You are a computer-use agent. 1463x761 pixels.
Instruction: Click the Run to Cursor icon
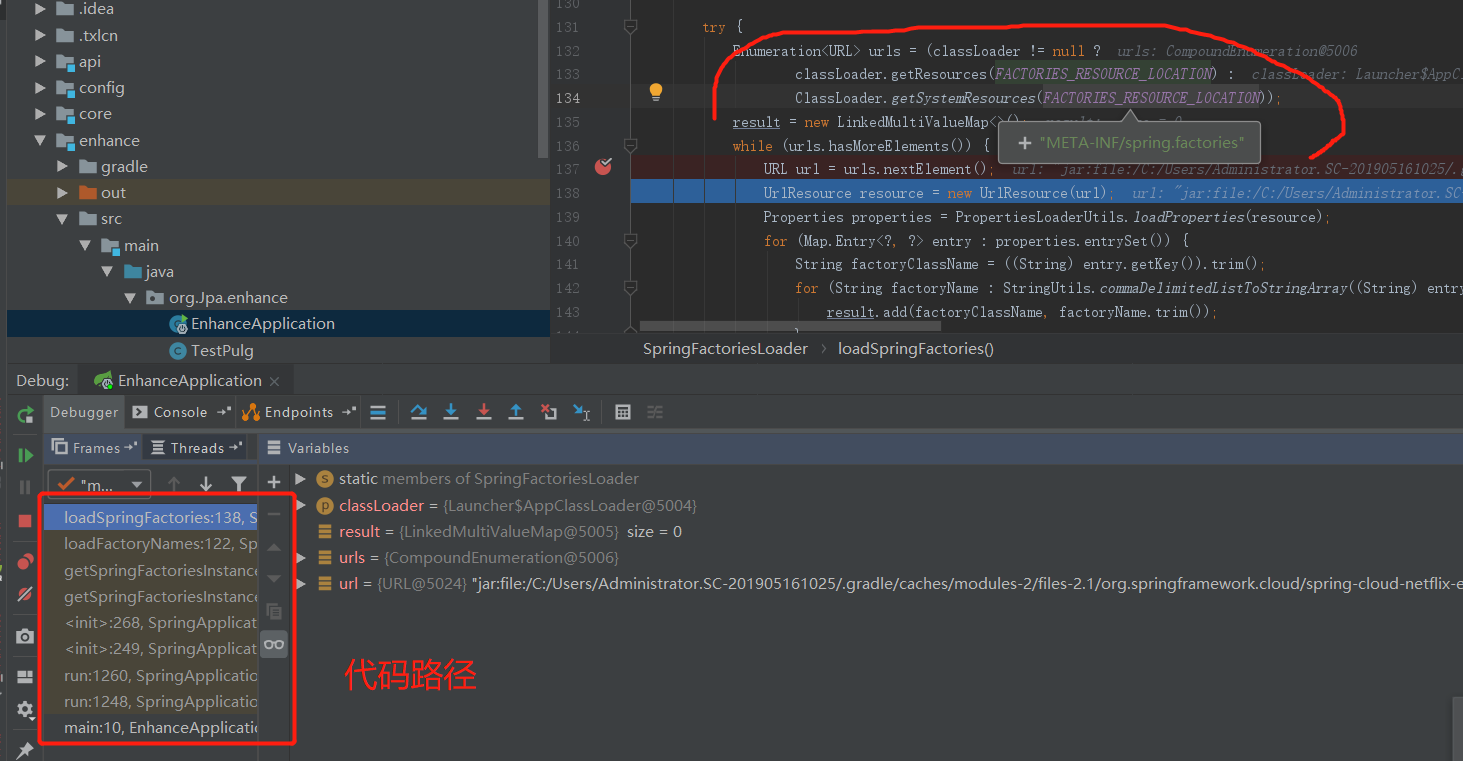click(x=581, y=412)
